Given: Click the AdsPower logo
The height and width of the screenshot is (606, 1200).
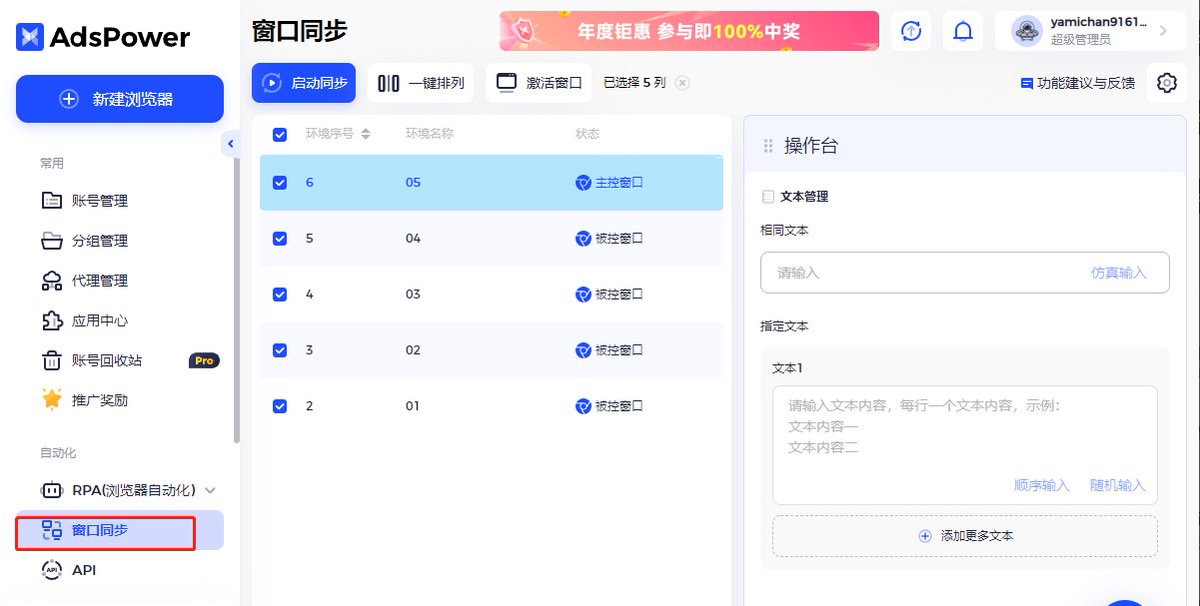Looking at the screenshot, I should coord(103,37).
